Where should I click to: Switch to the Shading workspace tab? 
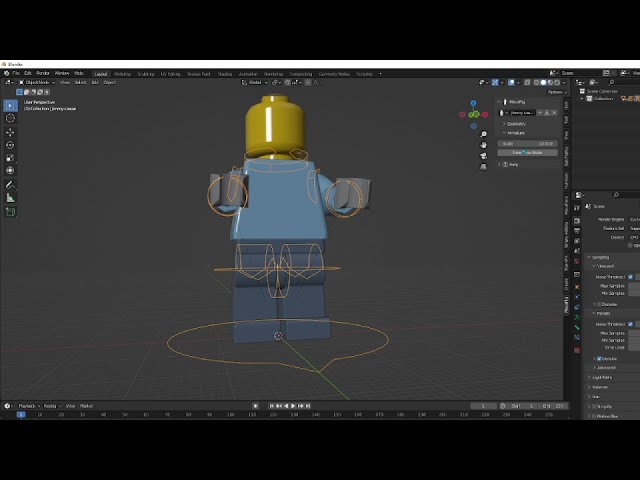click(x=224, y=74)
